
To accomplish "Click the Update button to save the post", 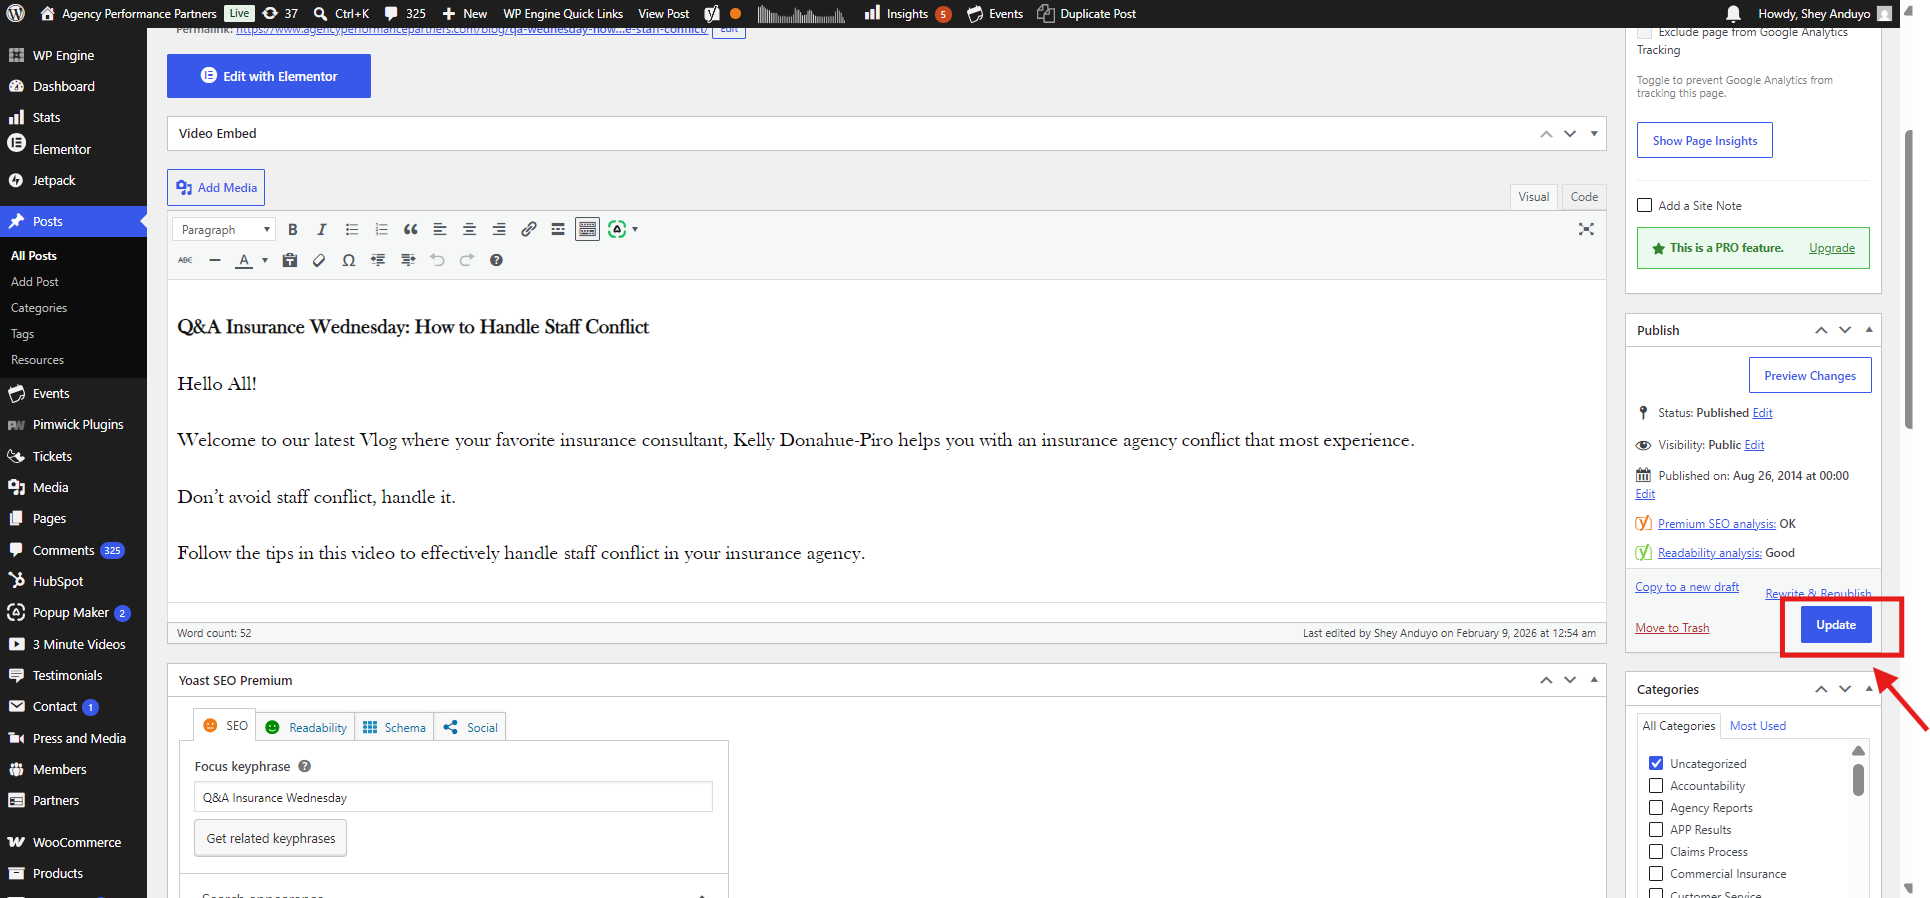I will pyautogui.click(x=1836, y=625).
